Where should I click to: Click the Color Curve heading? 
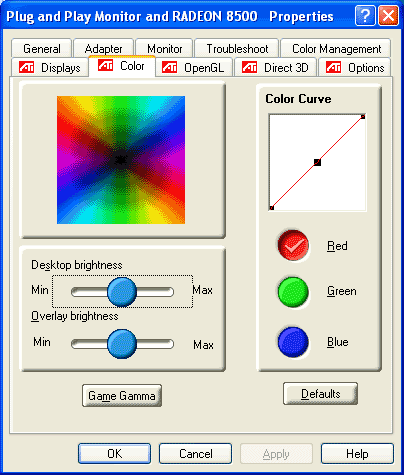[298, 99]
